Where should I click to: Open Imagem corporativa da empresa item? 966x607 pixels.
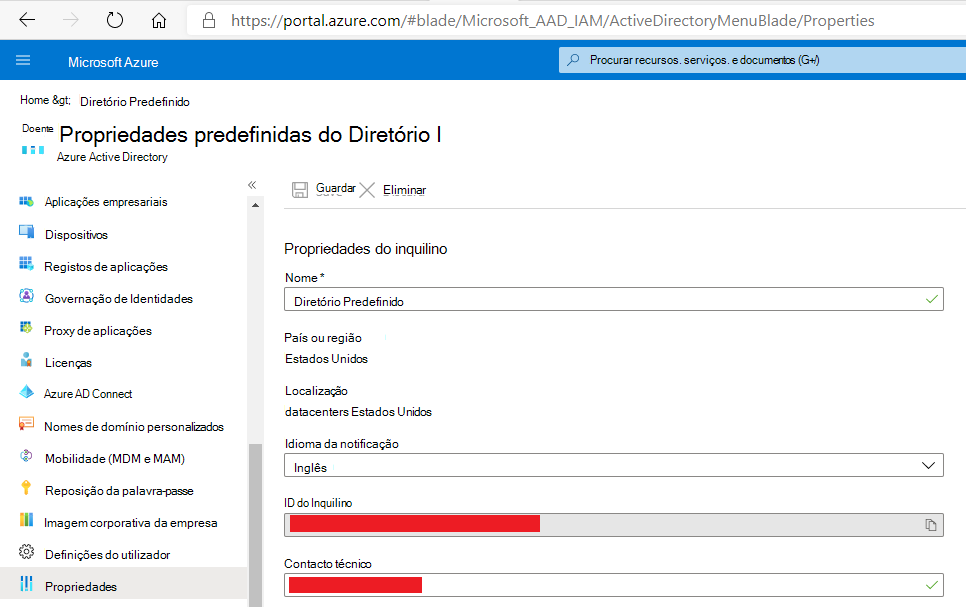[x=131, y=523]
